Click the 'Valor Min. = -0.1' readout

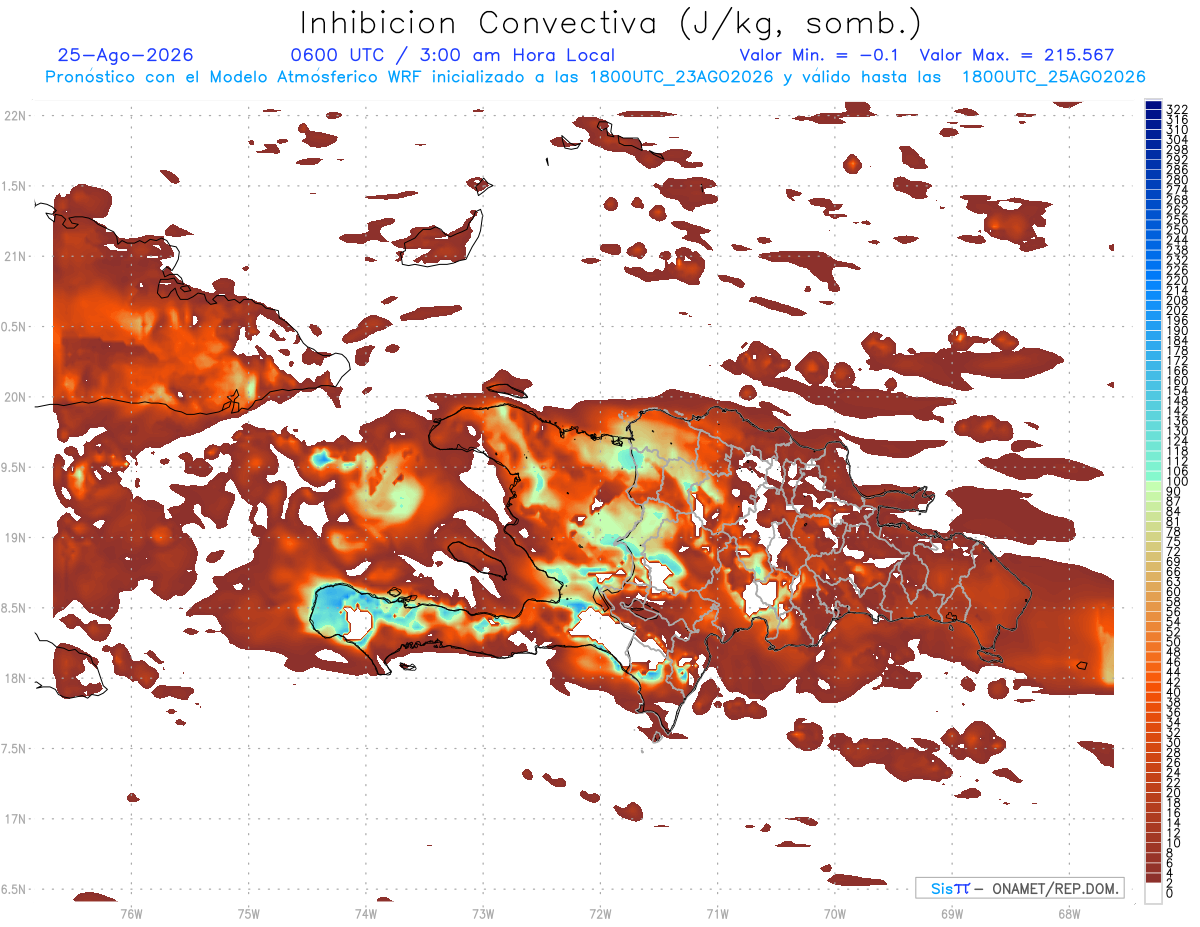point(819,56)
